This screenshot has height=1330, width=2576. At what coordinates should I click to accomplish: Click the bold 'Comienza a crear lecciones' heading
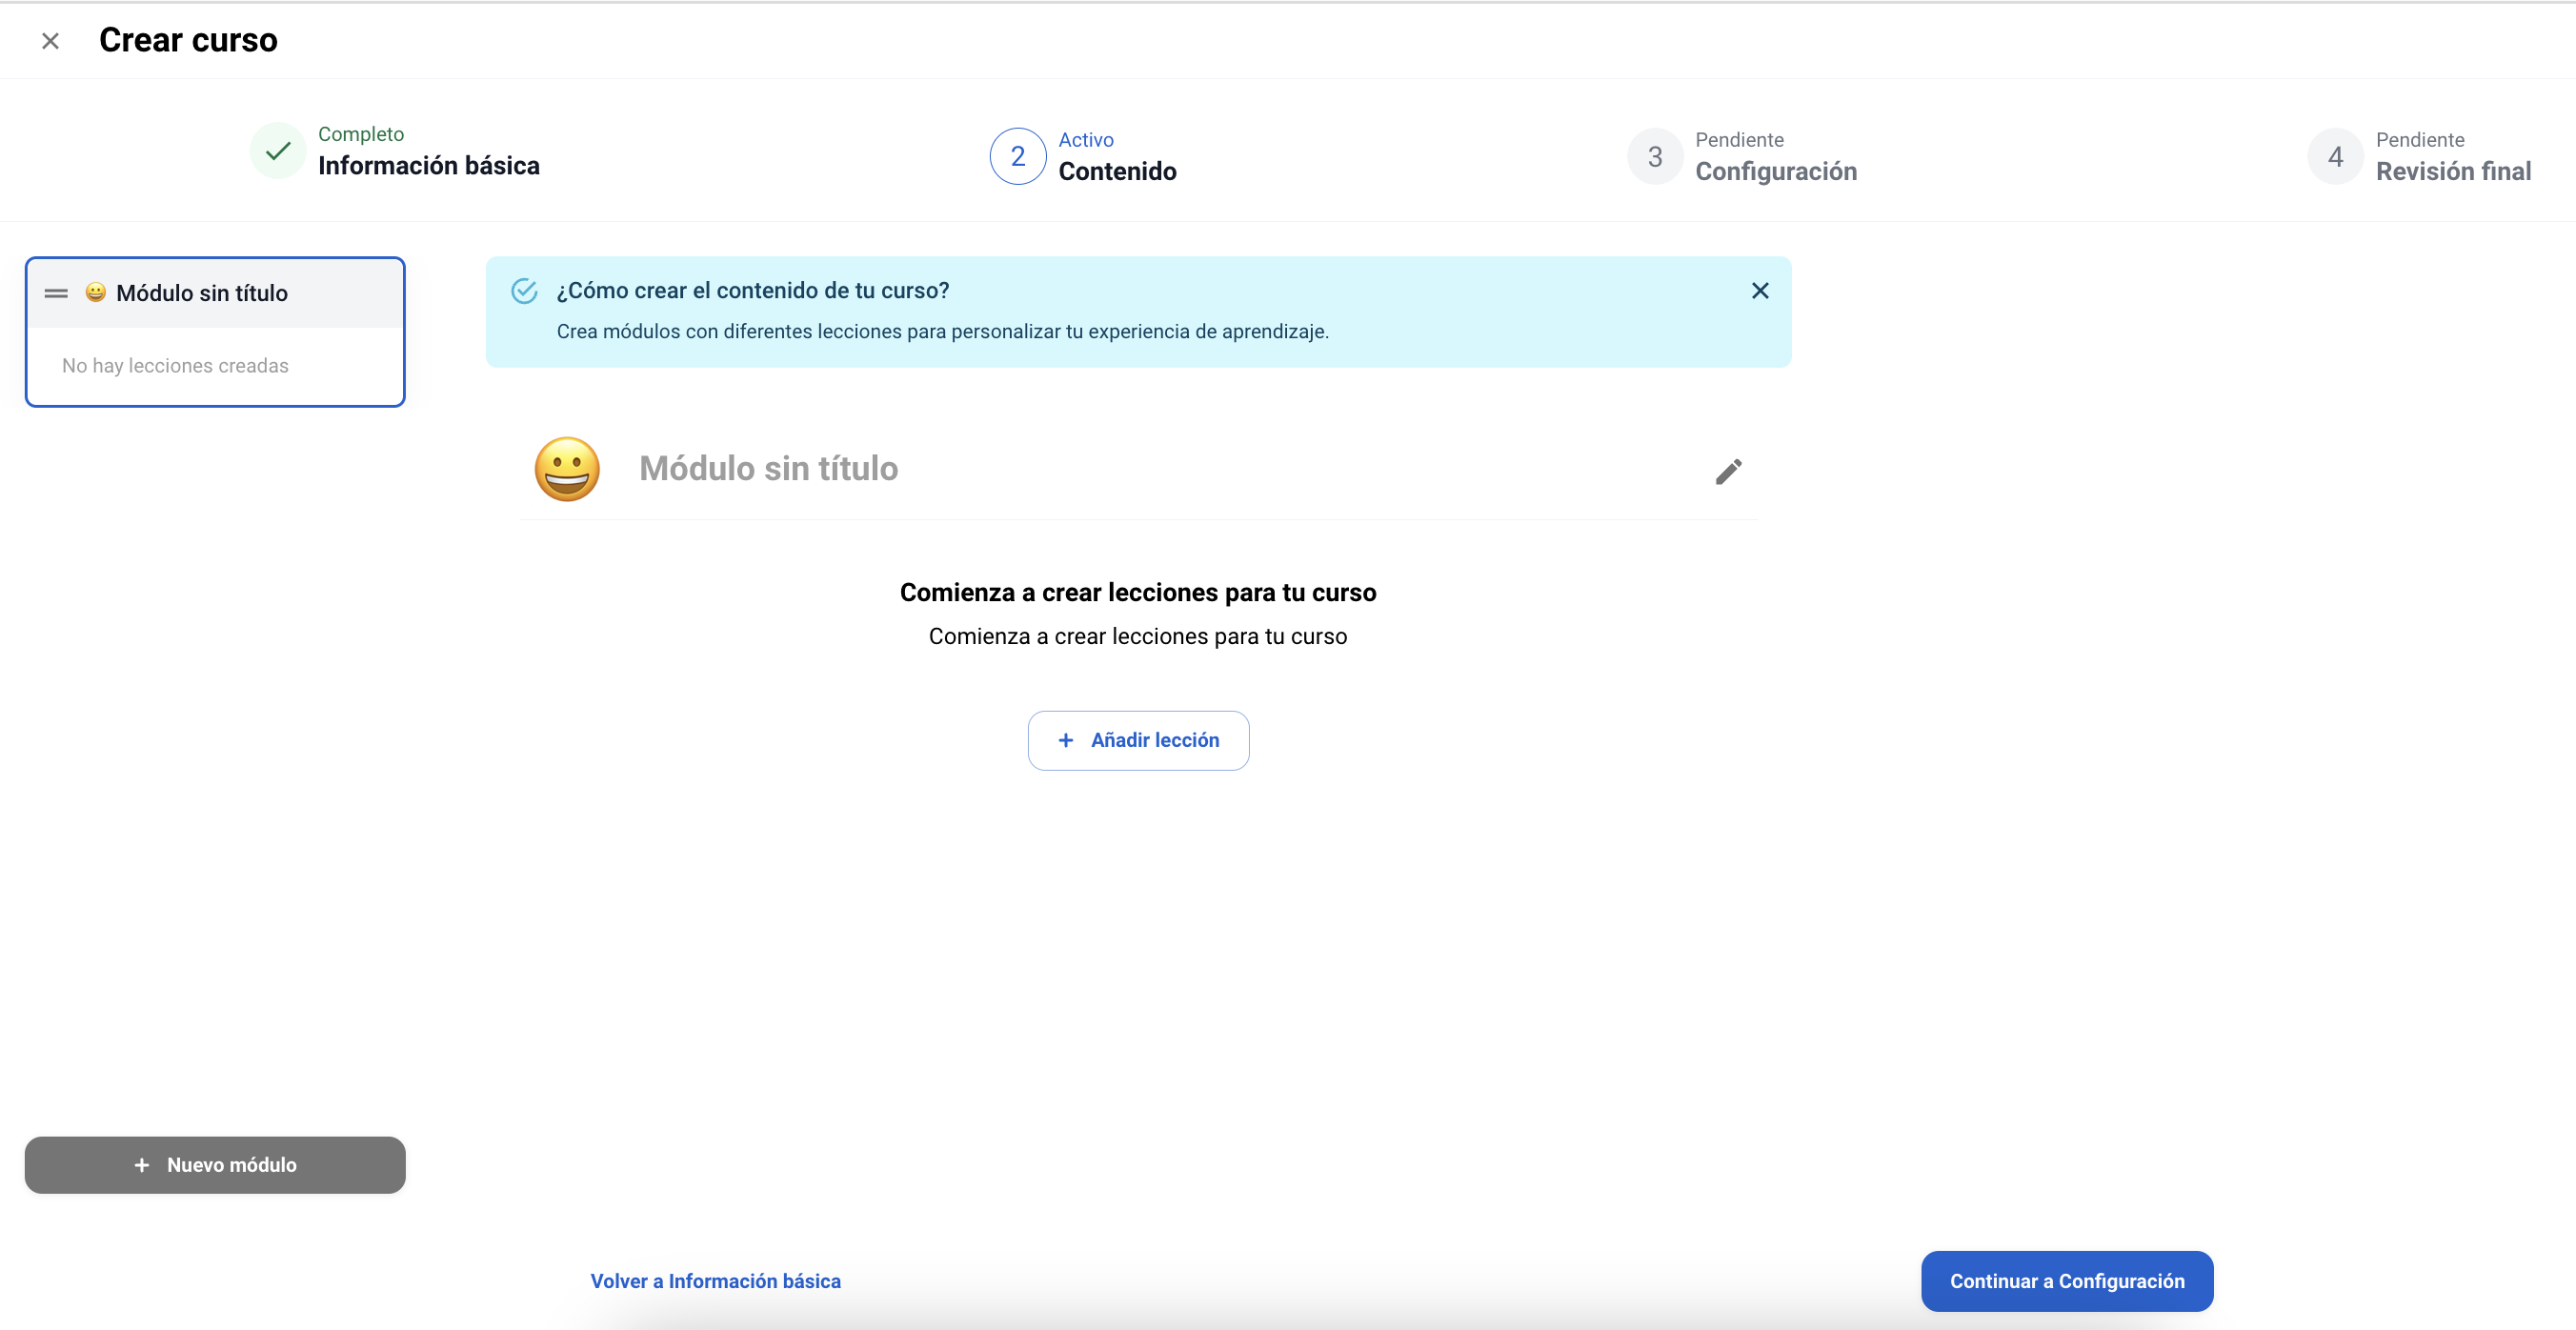1137,592
